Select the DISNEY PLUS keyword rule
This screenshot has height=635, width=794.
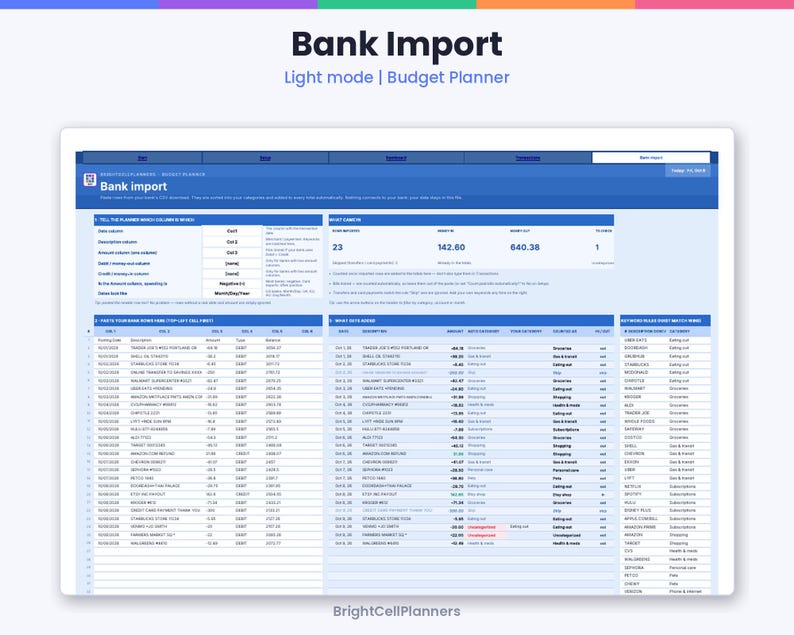click(637, 510)
